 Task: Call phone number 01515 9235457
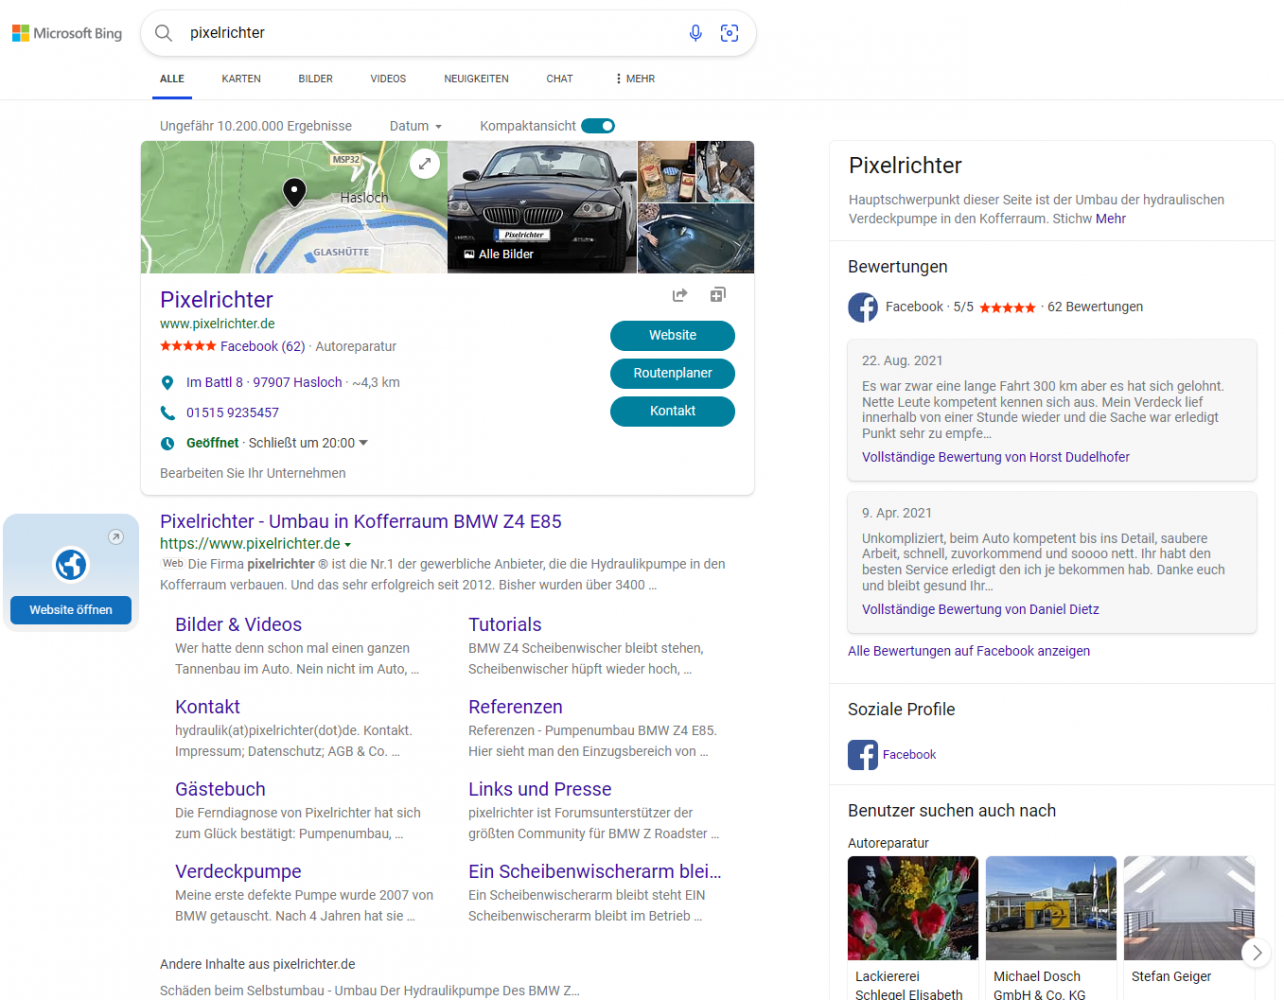click(x=232, y=413)
